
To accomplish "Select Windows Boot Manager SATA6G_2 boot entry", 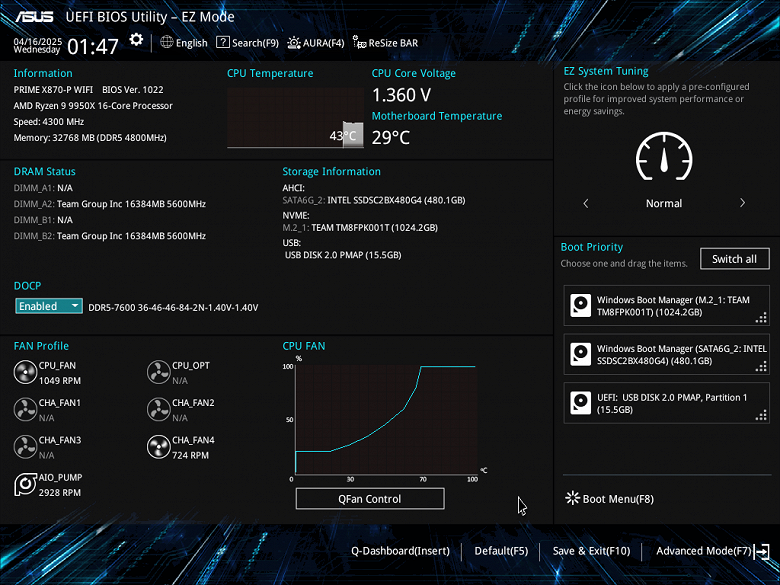I will point(667,354).
